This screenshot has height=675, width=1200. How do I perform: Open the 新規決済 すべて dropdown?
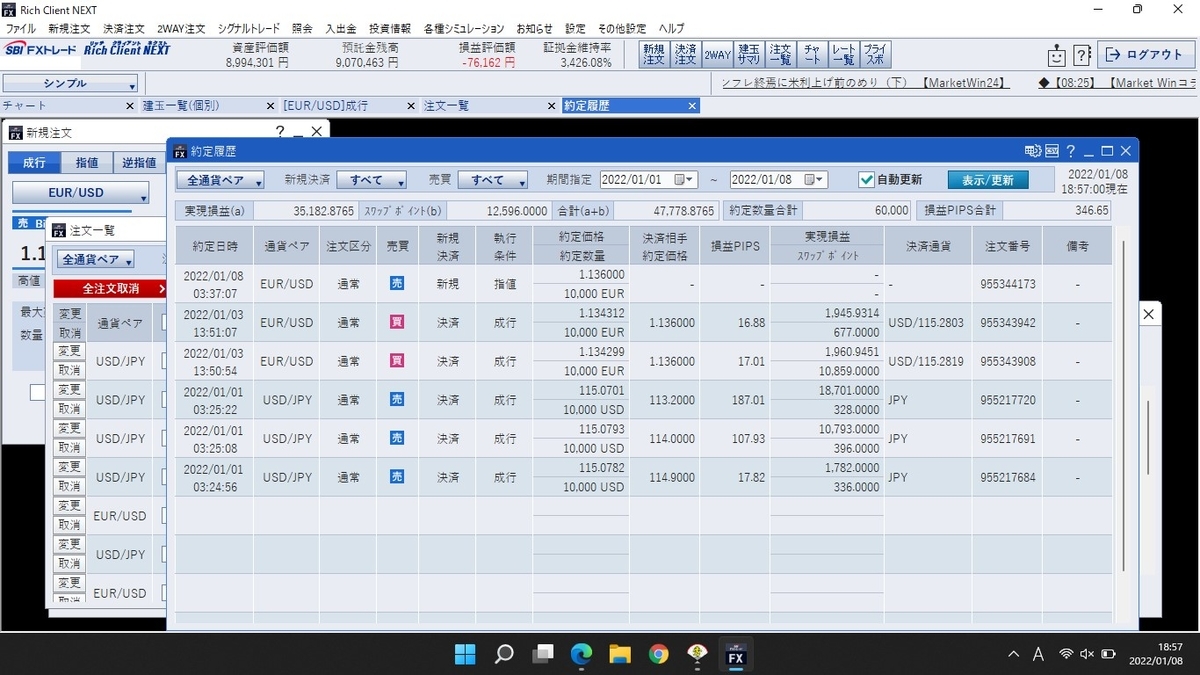coord(371,180)
